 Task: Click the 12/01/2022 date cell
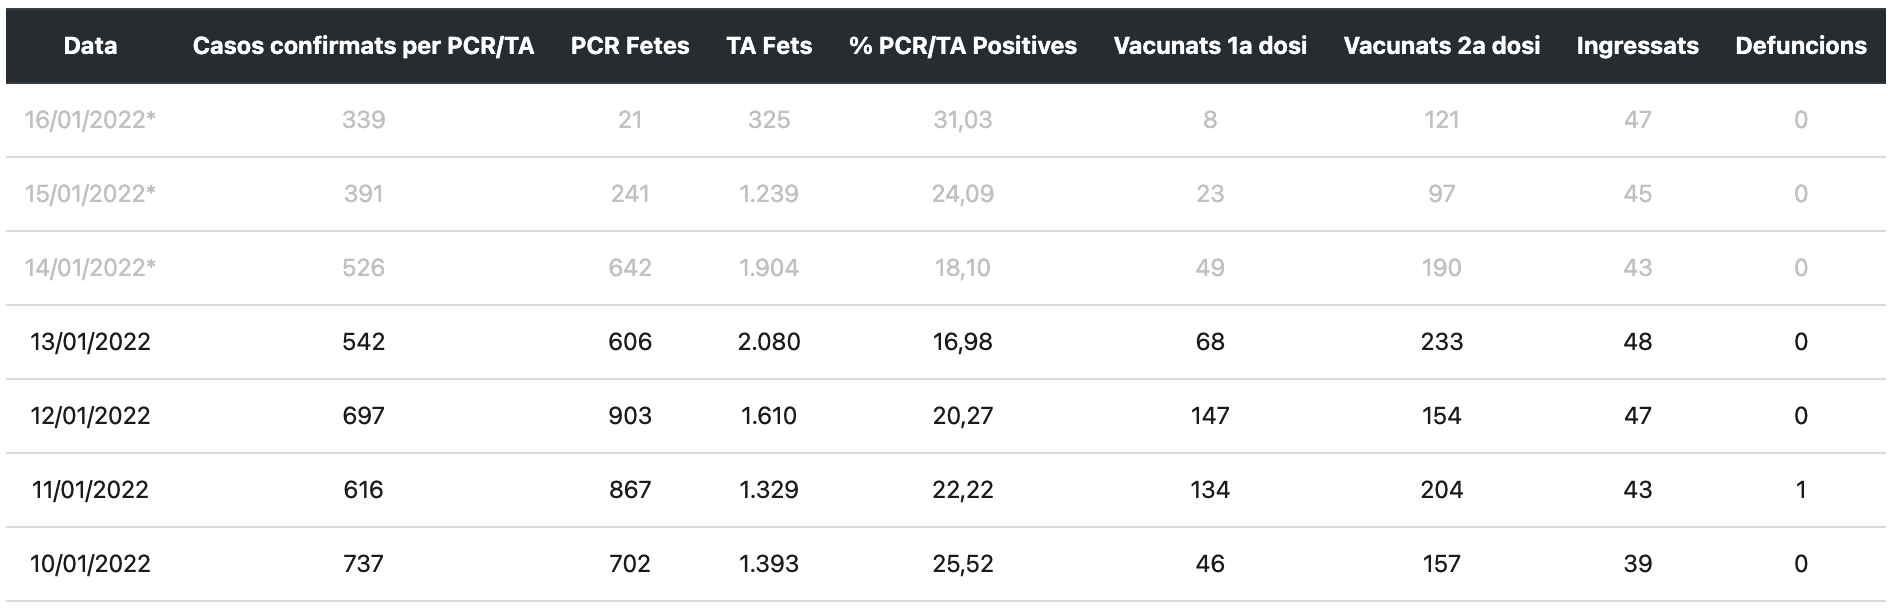90,416
